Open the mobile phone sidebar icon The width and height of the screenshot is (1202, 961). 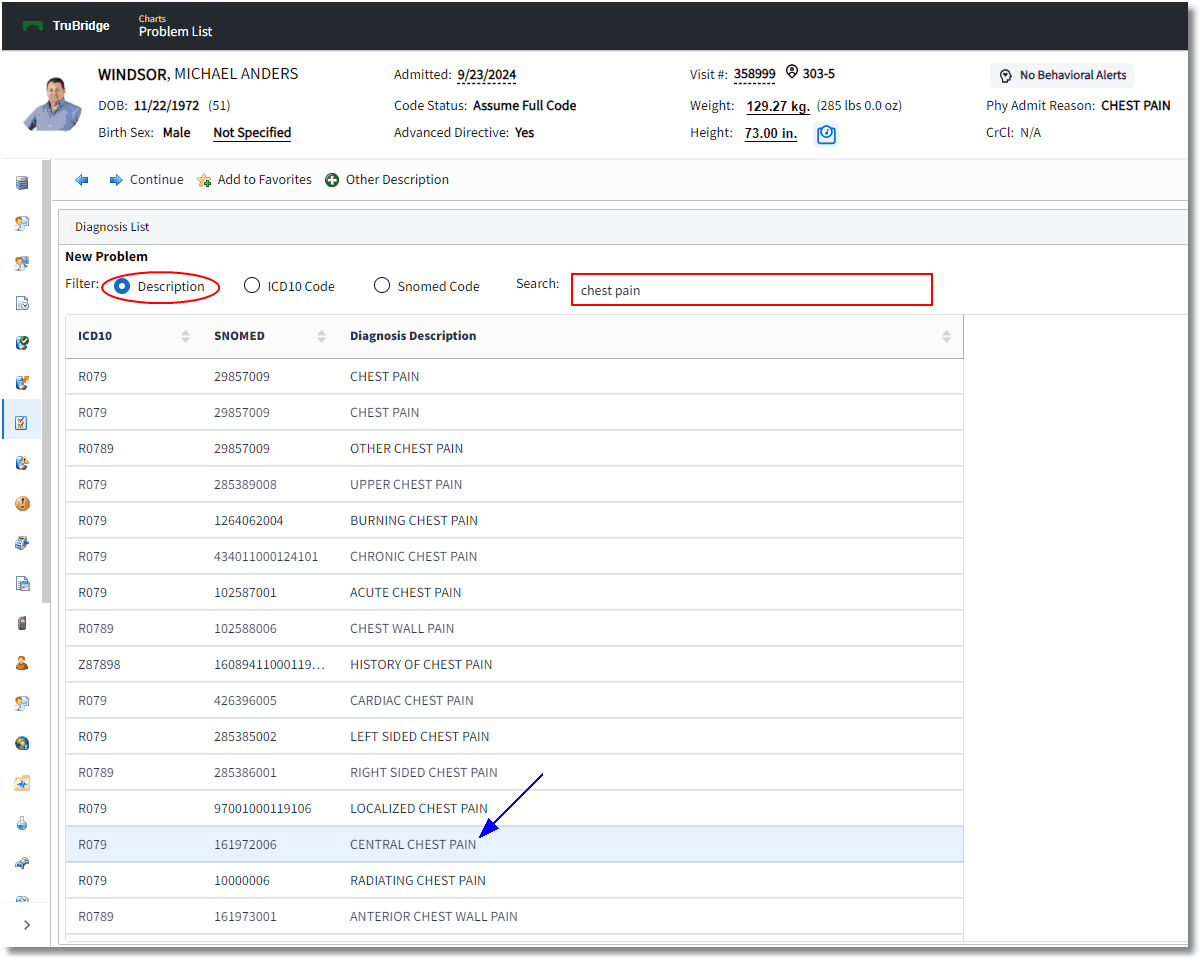click(22, 623)
